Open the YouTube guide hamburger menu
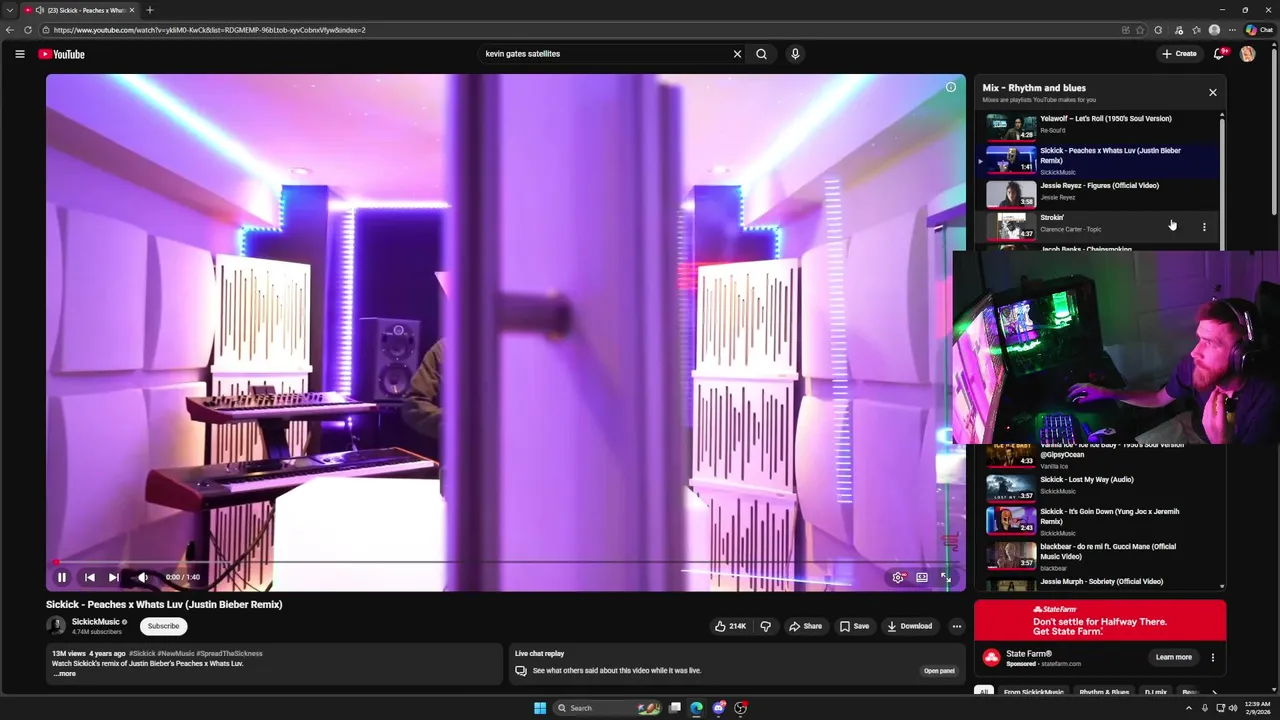This screenshot has height=720, width=1280. 20,54
